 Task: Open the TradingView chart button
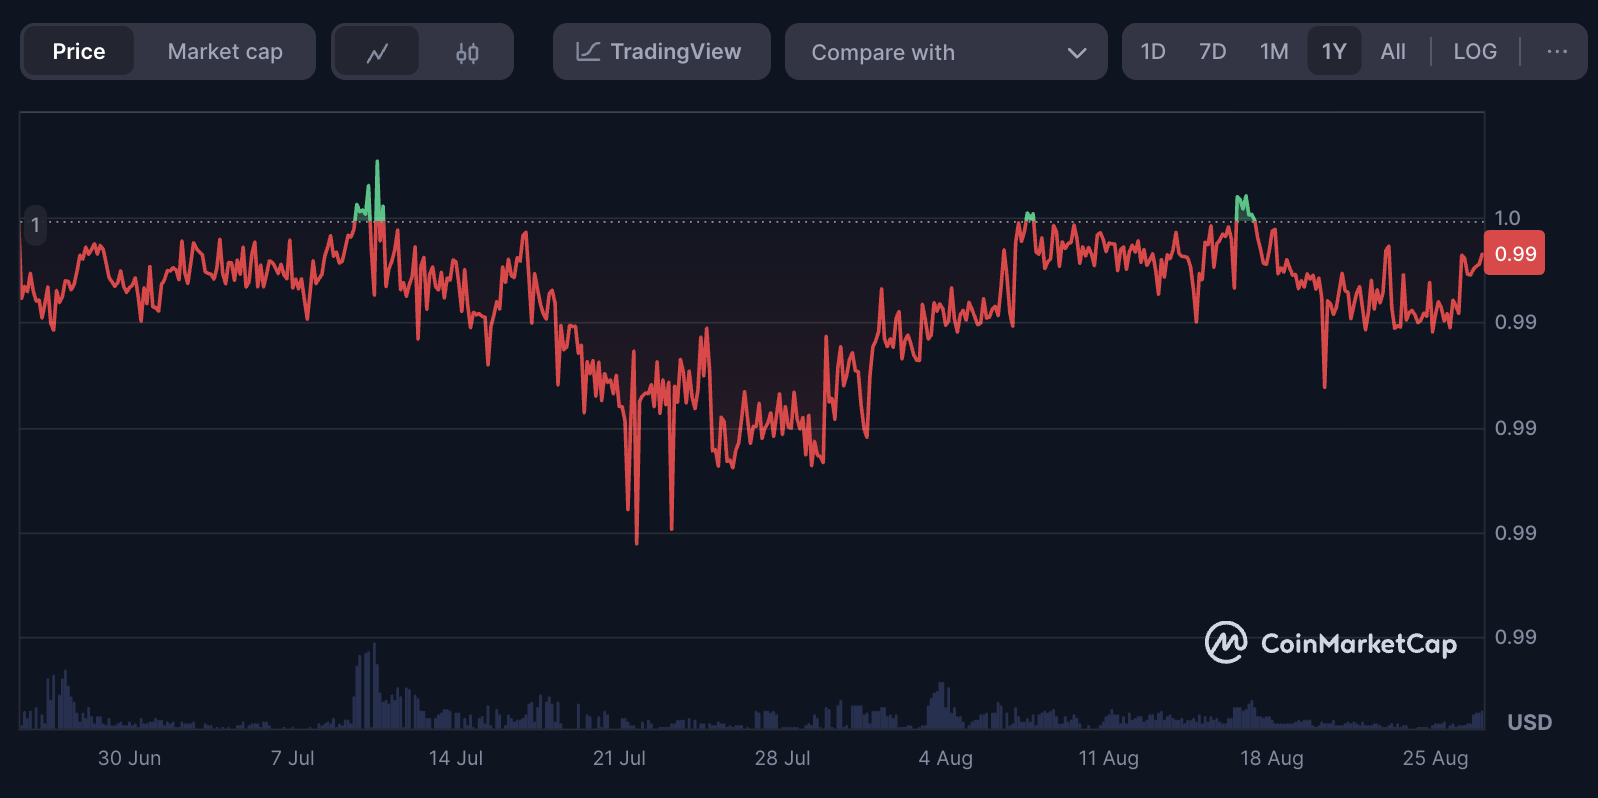pyautogui.click(x=662, y=52)
